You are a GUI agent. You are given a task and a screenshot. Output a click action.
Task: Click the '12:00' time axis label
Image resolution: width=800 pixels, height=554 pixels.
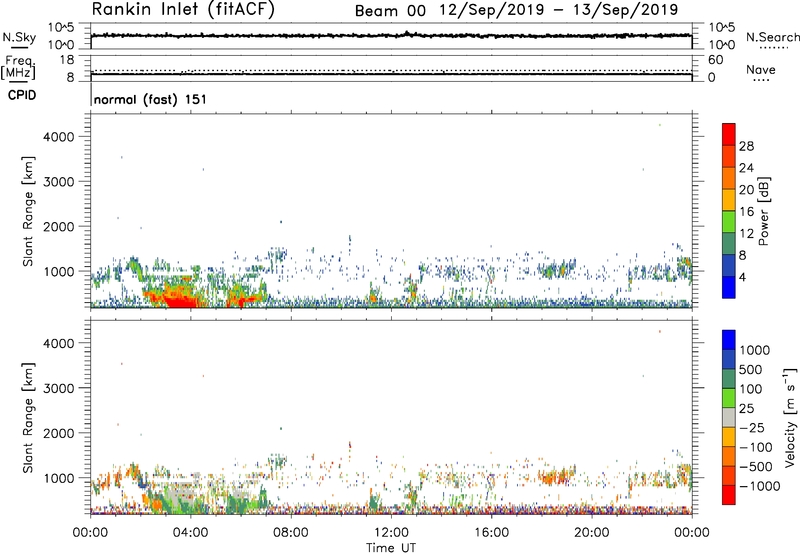(391, 533)
